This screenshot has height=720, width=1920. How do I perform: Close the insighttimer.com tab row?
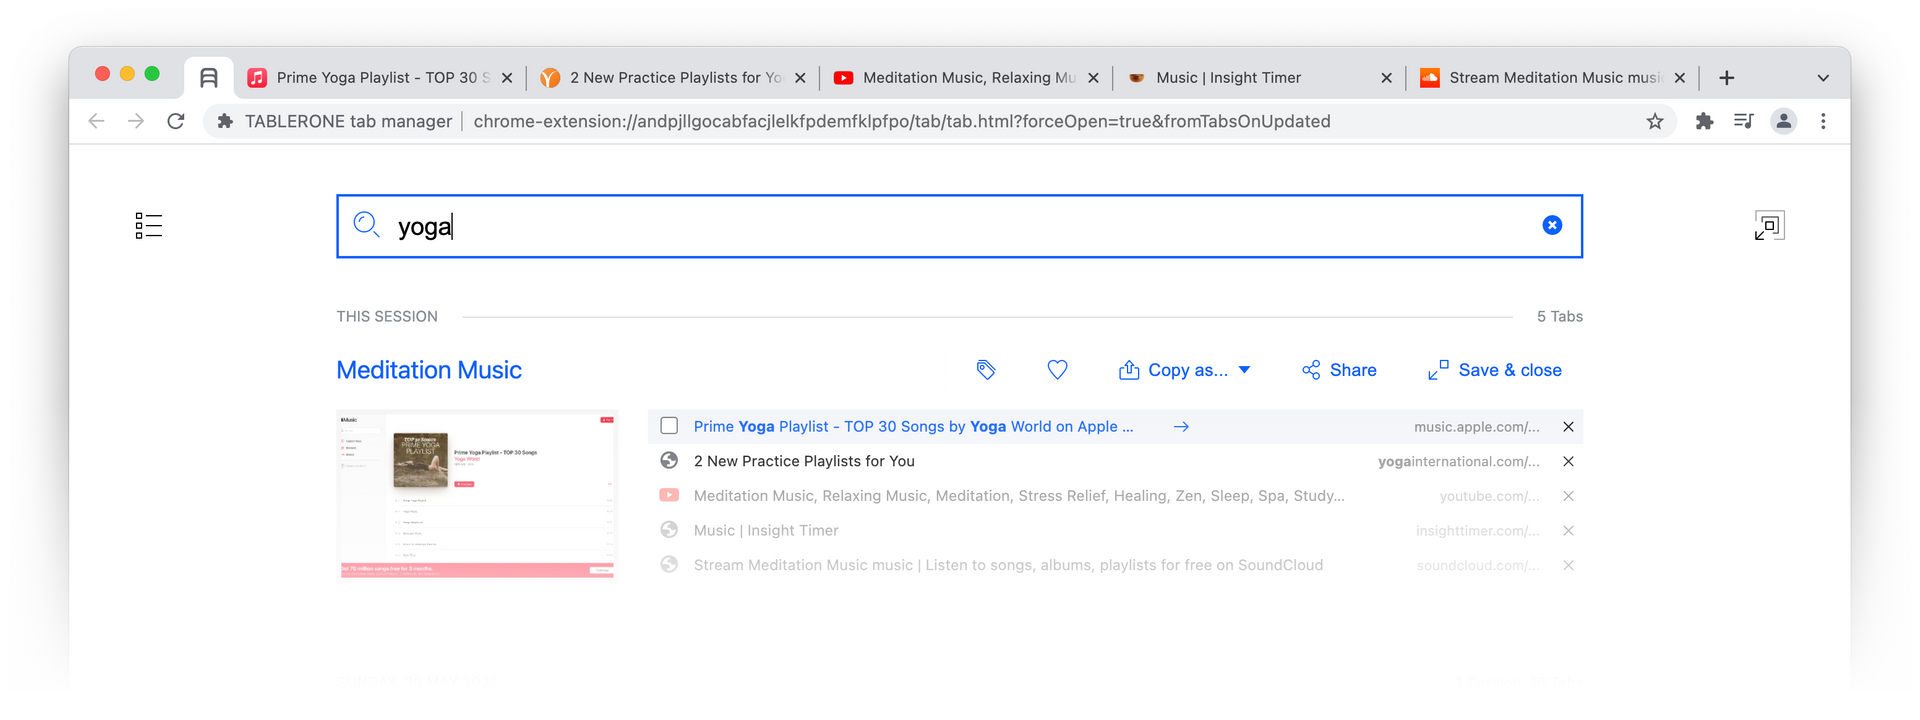1568,531
